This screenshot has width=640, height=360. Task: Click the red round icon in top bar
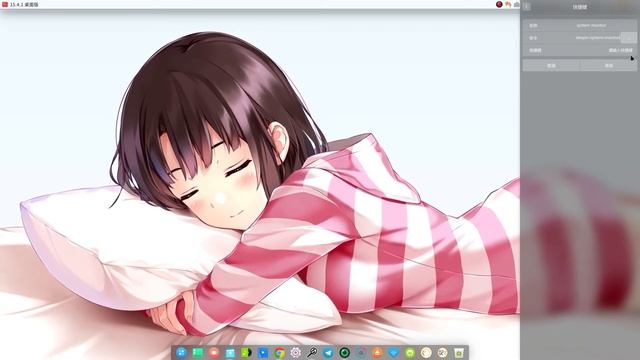[499, 4]
